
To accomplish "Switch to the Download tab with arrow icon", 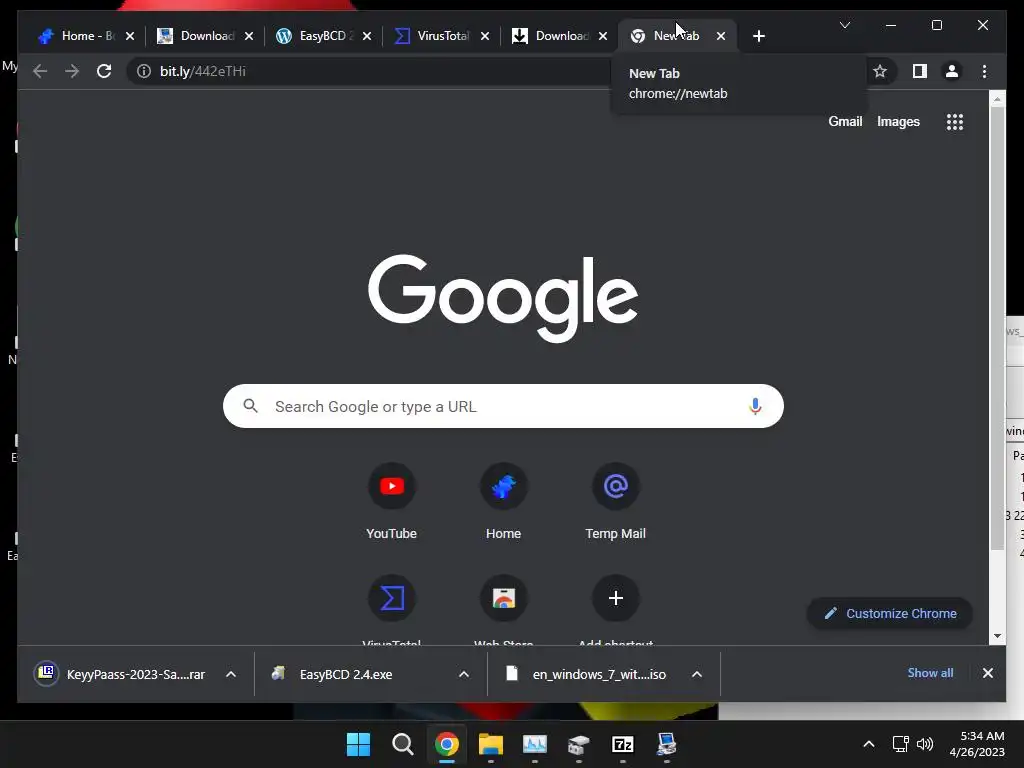I will point(560,36).
